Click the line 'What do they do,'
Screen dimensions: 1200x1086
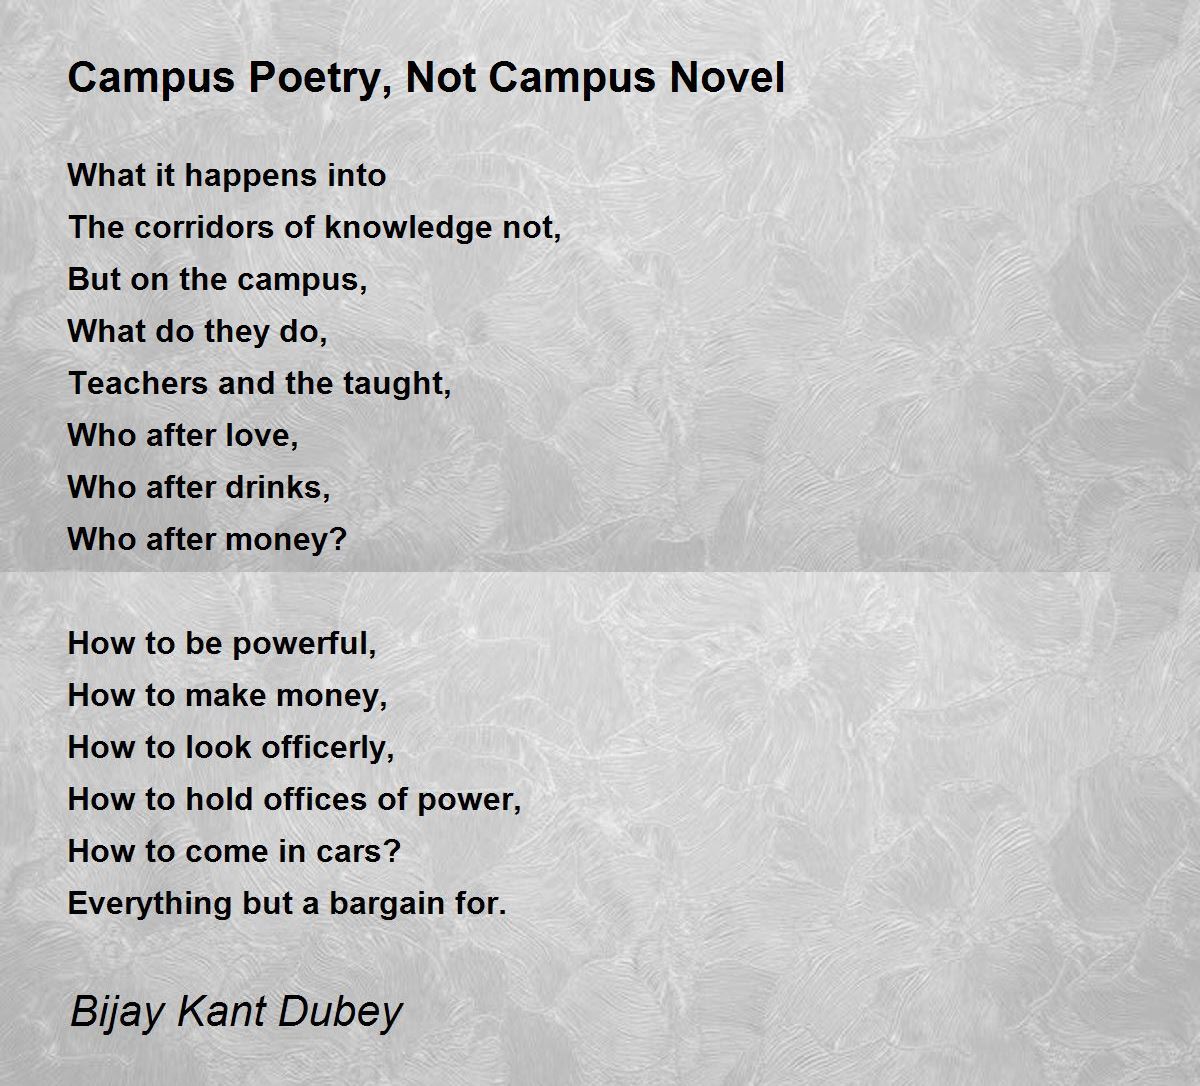[198, 331]
